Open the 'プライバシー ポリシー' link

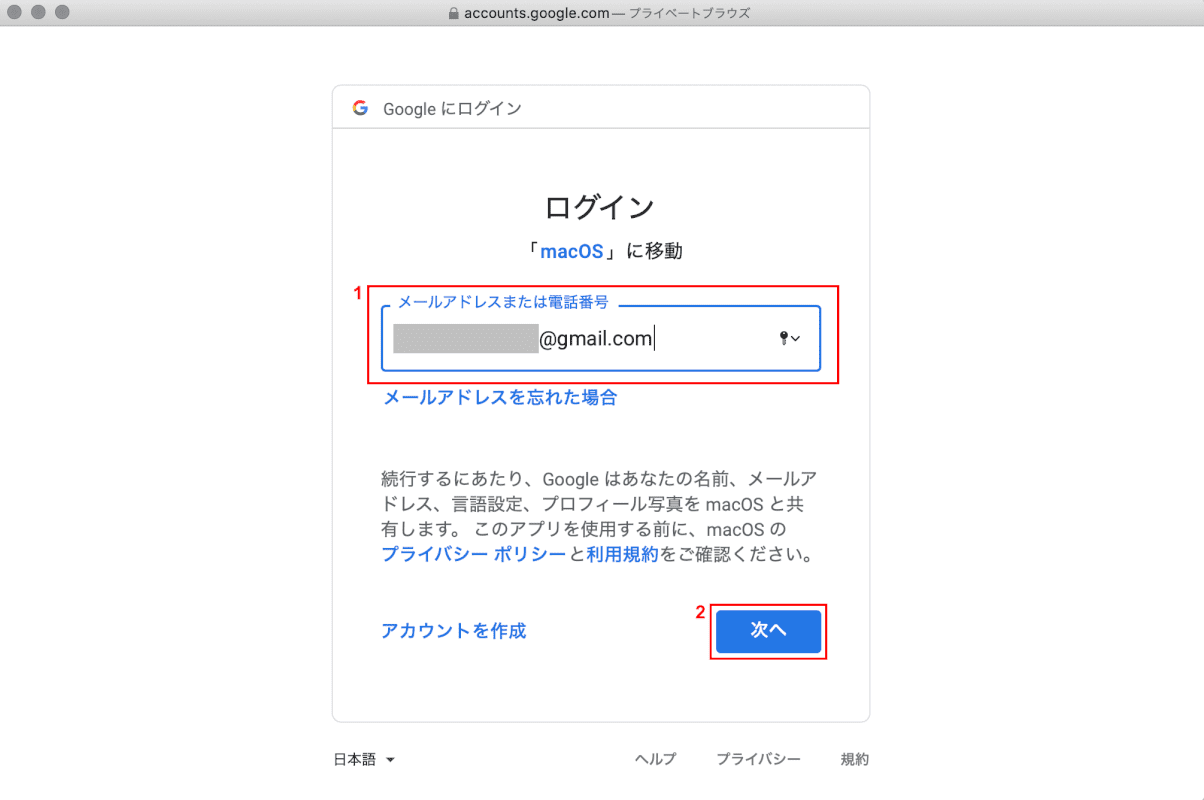click(x=473, y=554)
